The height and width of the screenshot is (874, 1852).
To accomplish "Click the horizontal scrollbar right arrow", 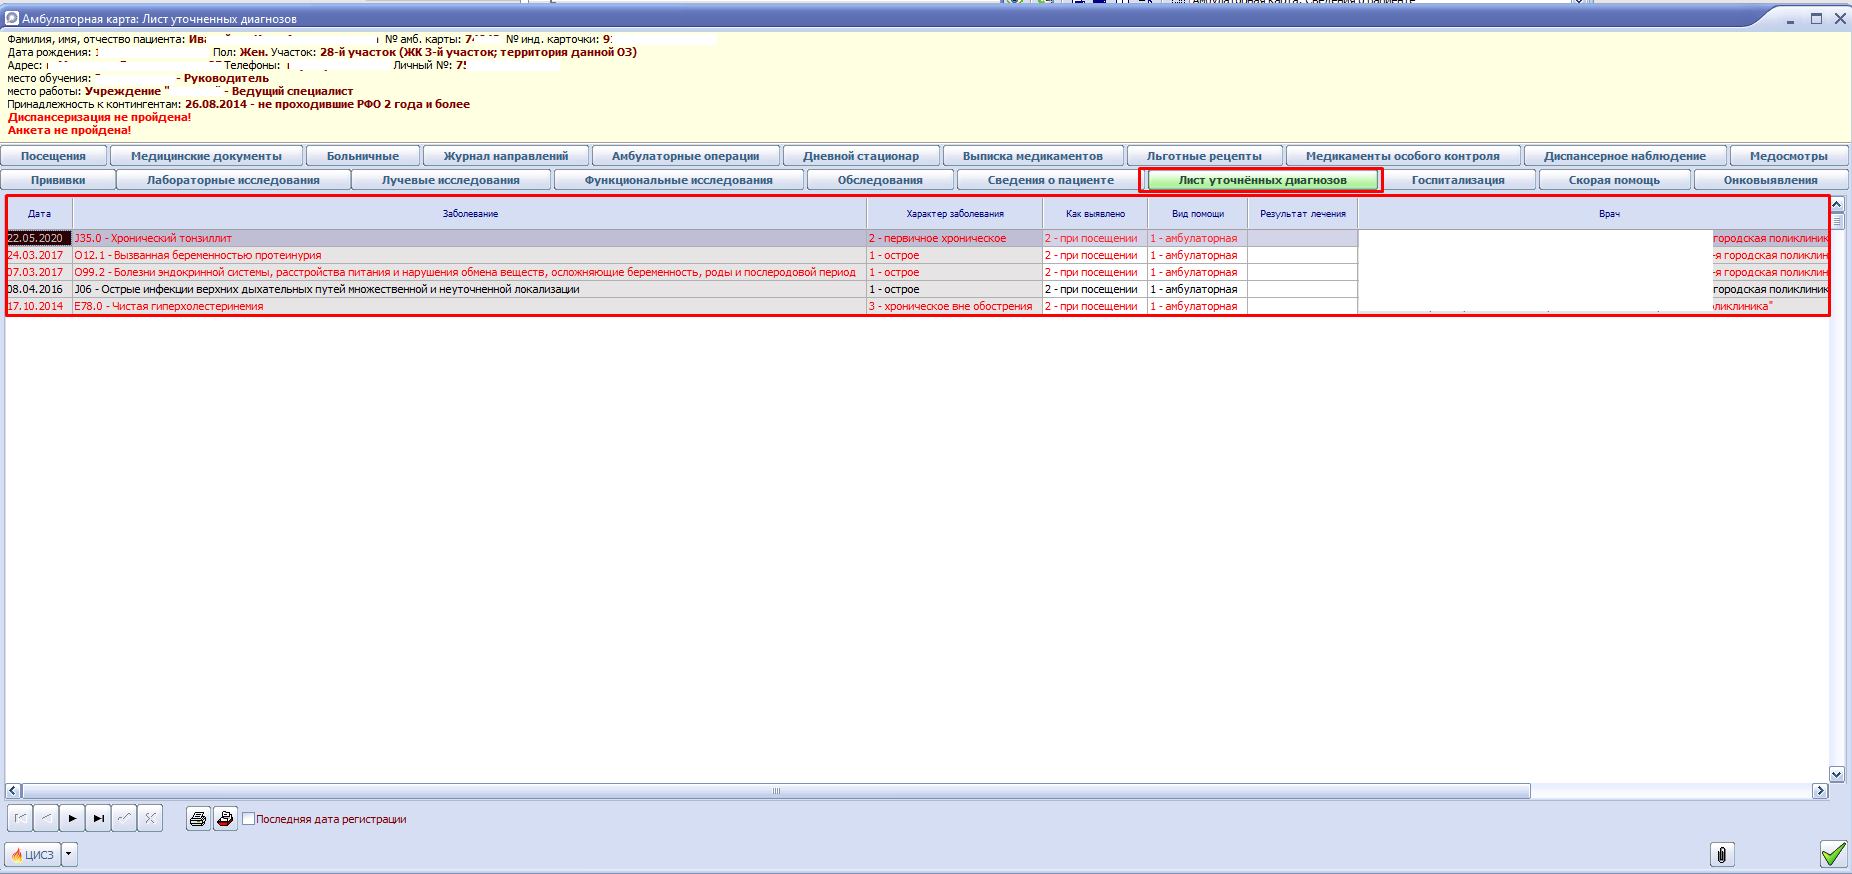I will pyautogui.click(x=1820, y=791).
